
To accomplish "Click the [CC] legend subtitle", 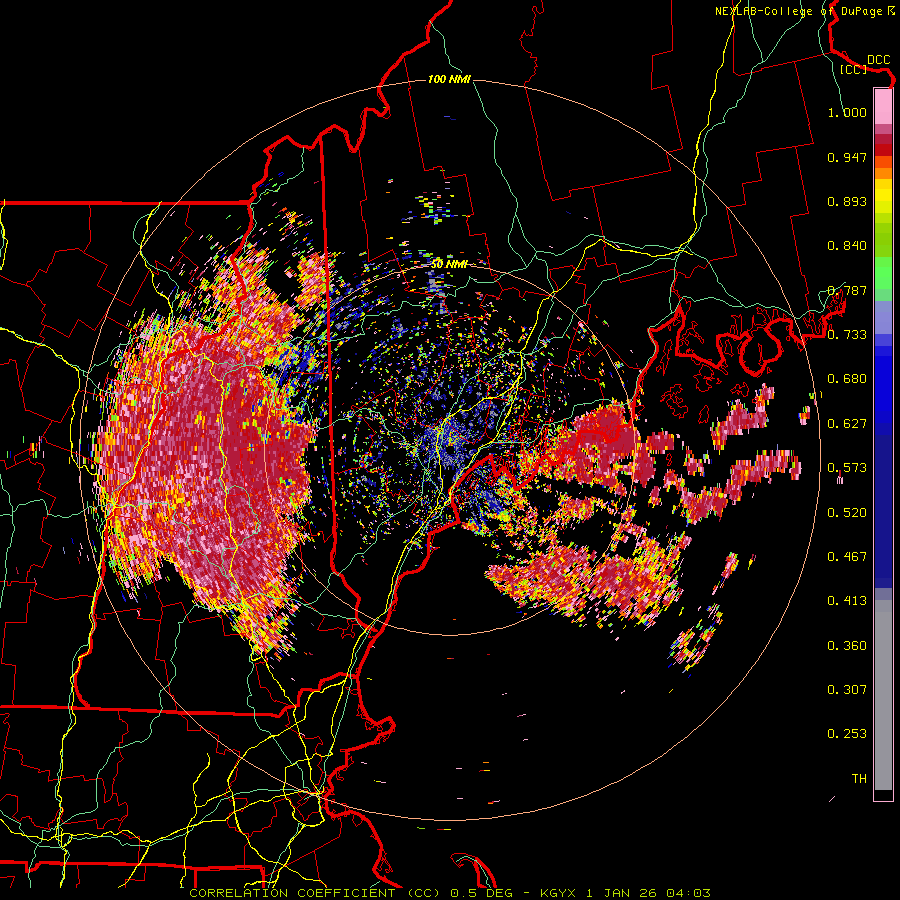I will point(853,69).
